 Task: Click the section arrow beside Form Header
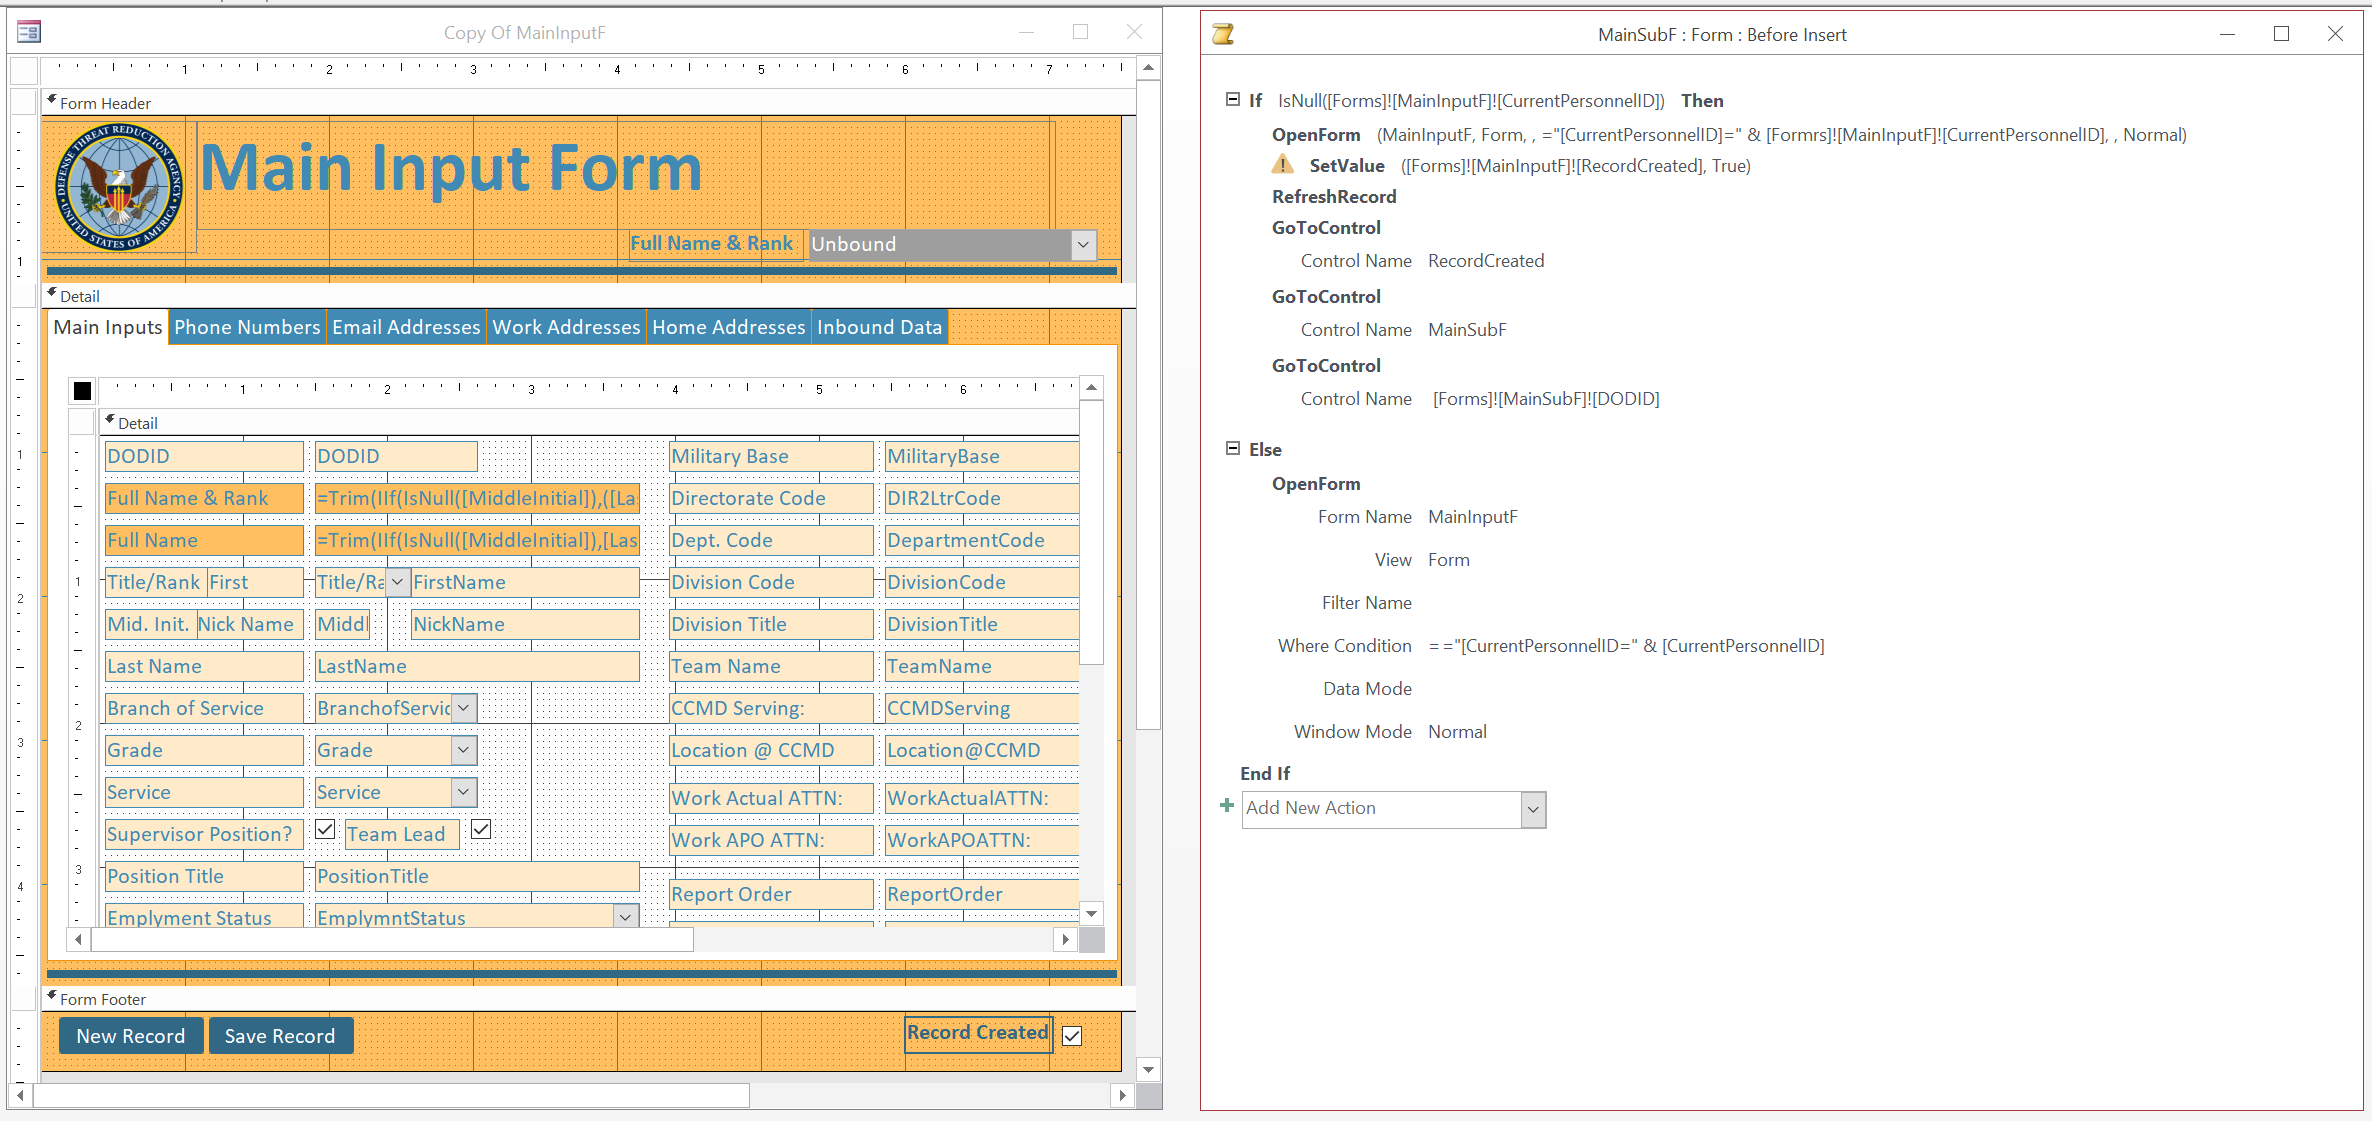coord(51,99)
